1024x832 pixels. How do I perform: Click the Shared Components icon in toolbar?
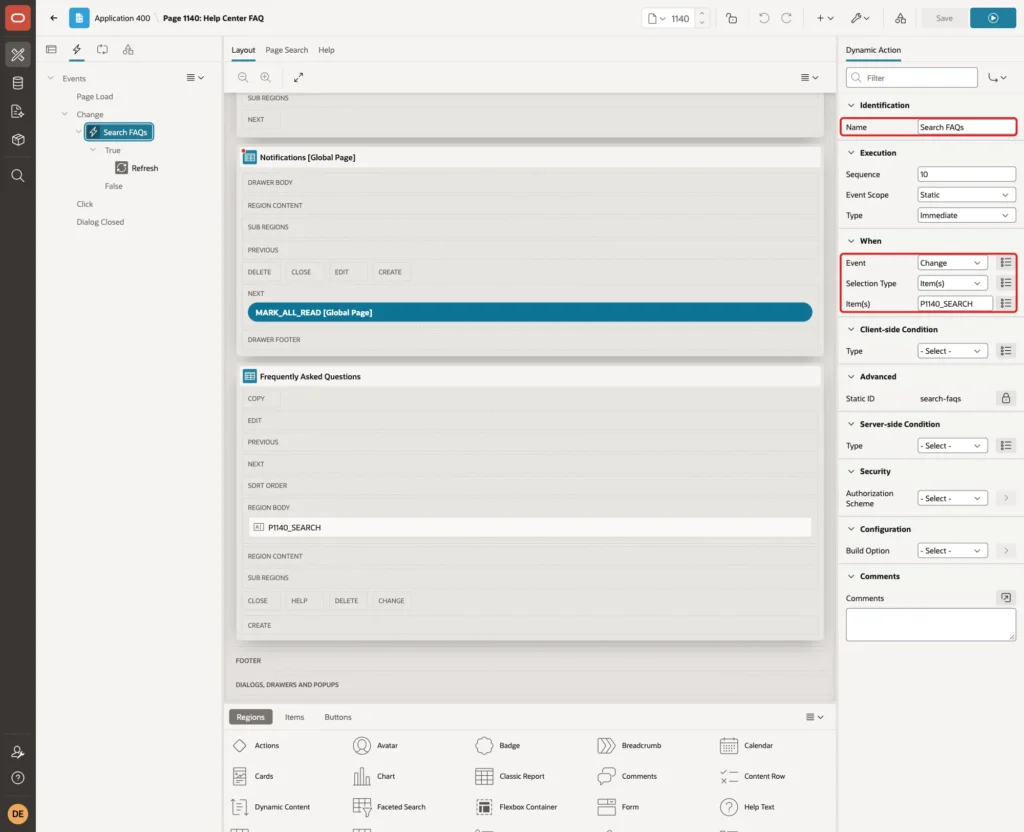(901, 18)
